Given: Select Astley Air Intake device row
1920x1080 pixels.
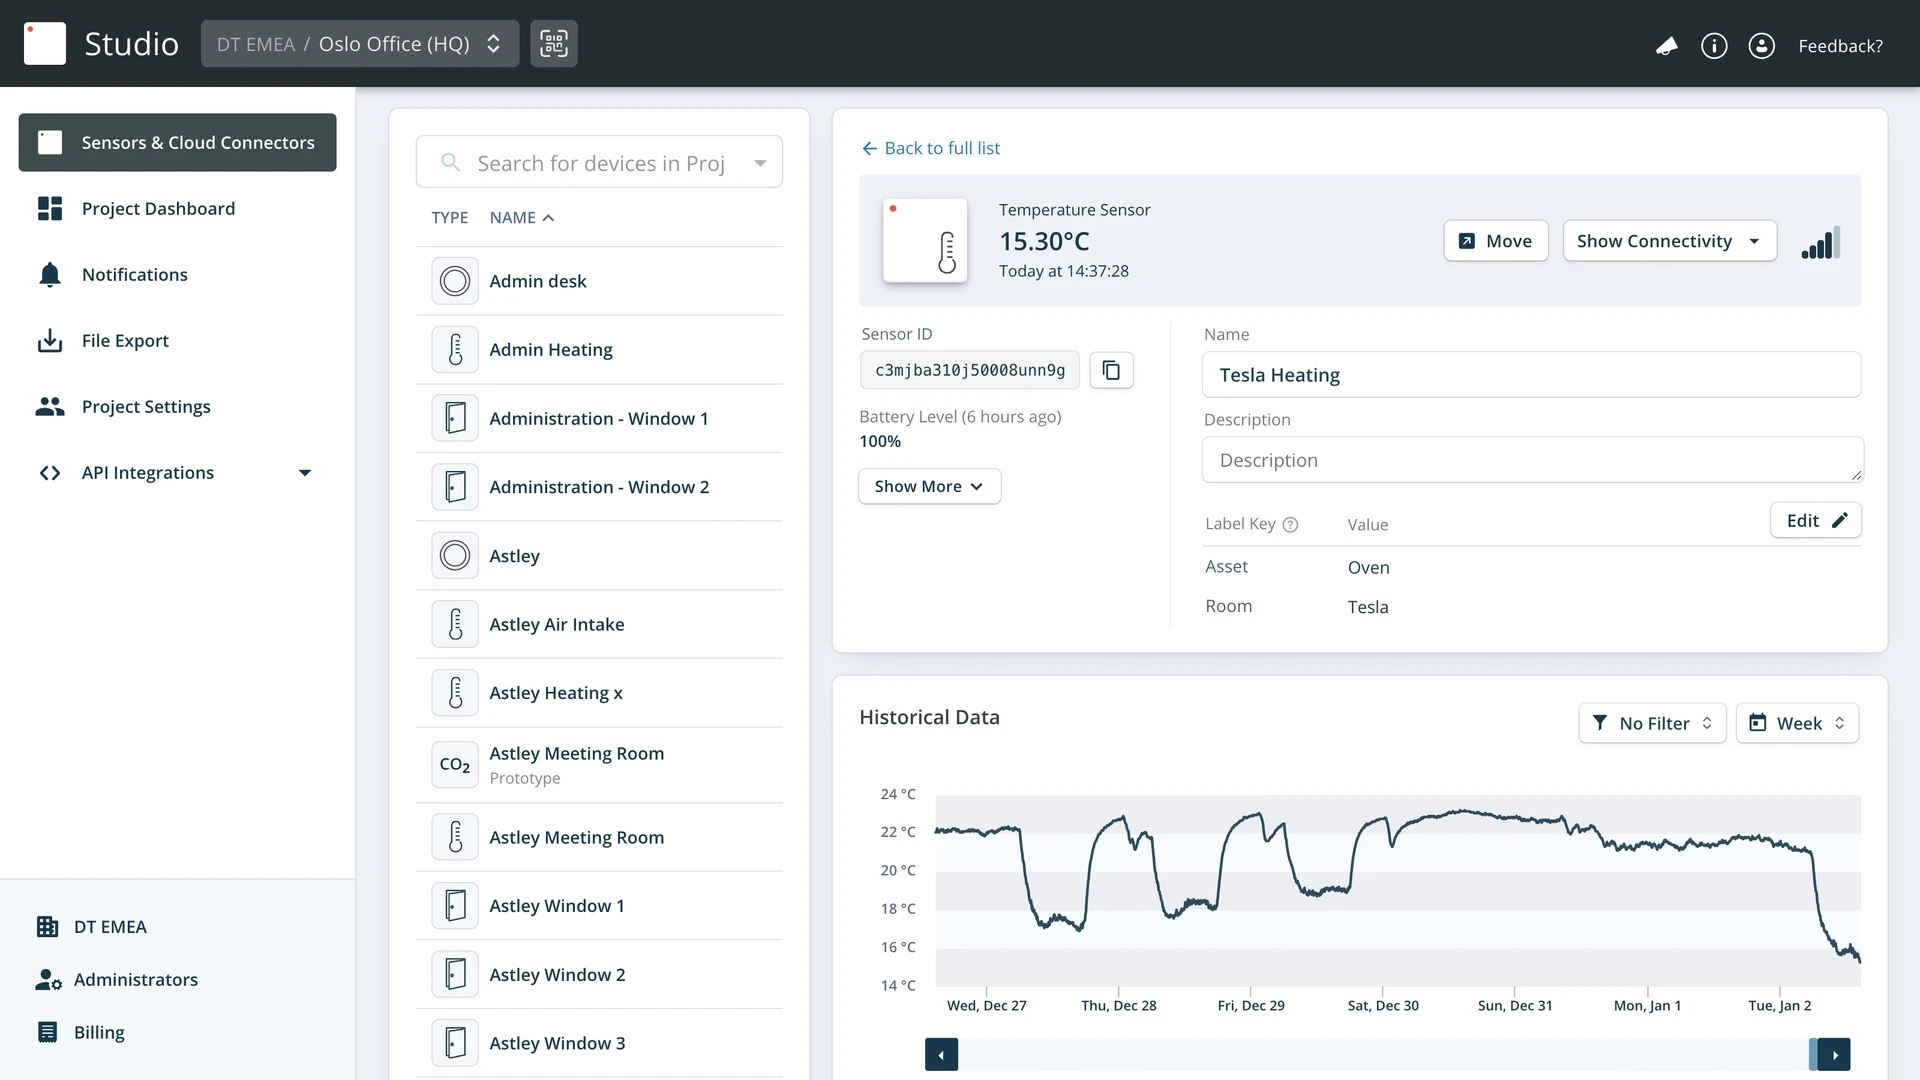Looking at the screenshot, I should 599,624.
